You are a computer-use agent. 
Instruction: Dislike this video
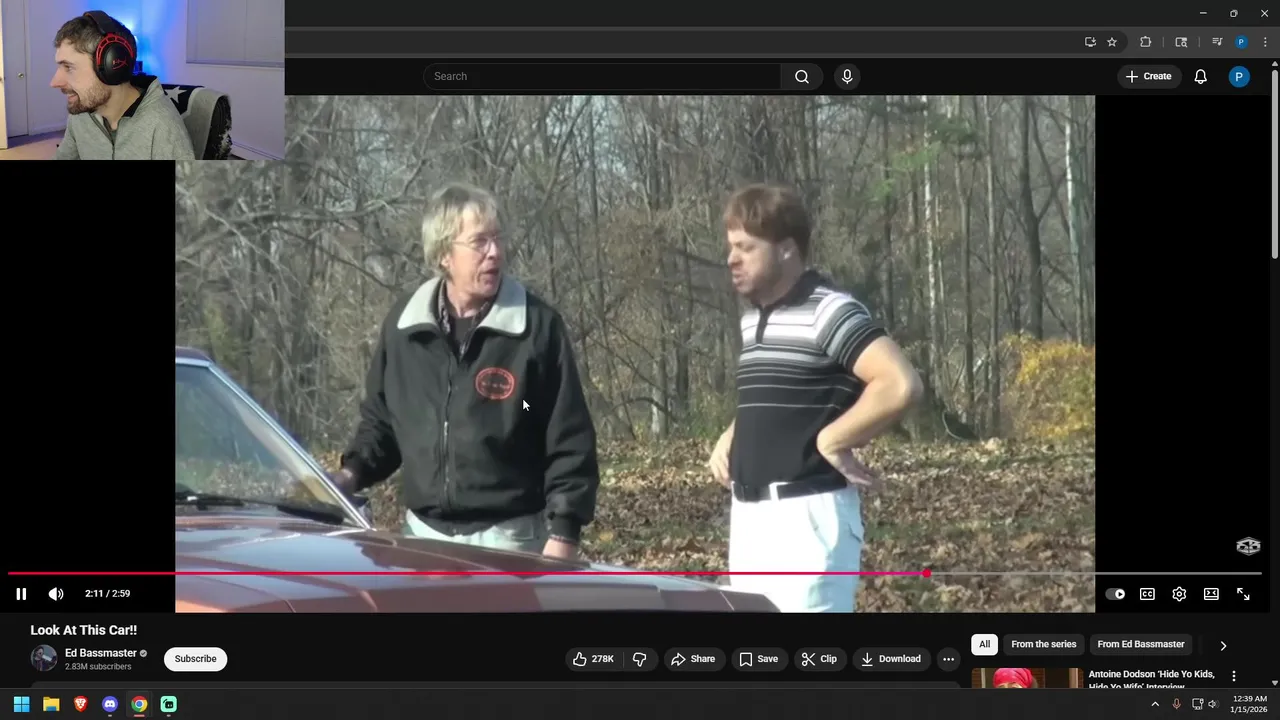640,659
